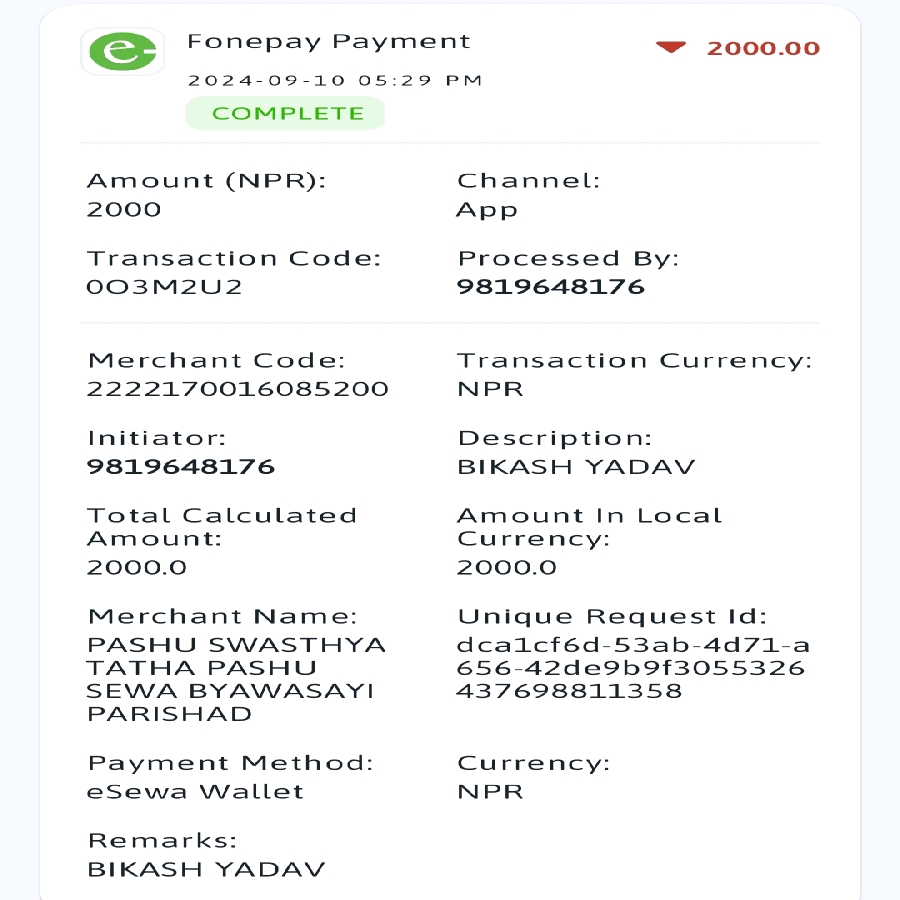
Task: Click the Total Calculated Amount 2000.0
Action: [x=137, y=567]
